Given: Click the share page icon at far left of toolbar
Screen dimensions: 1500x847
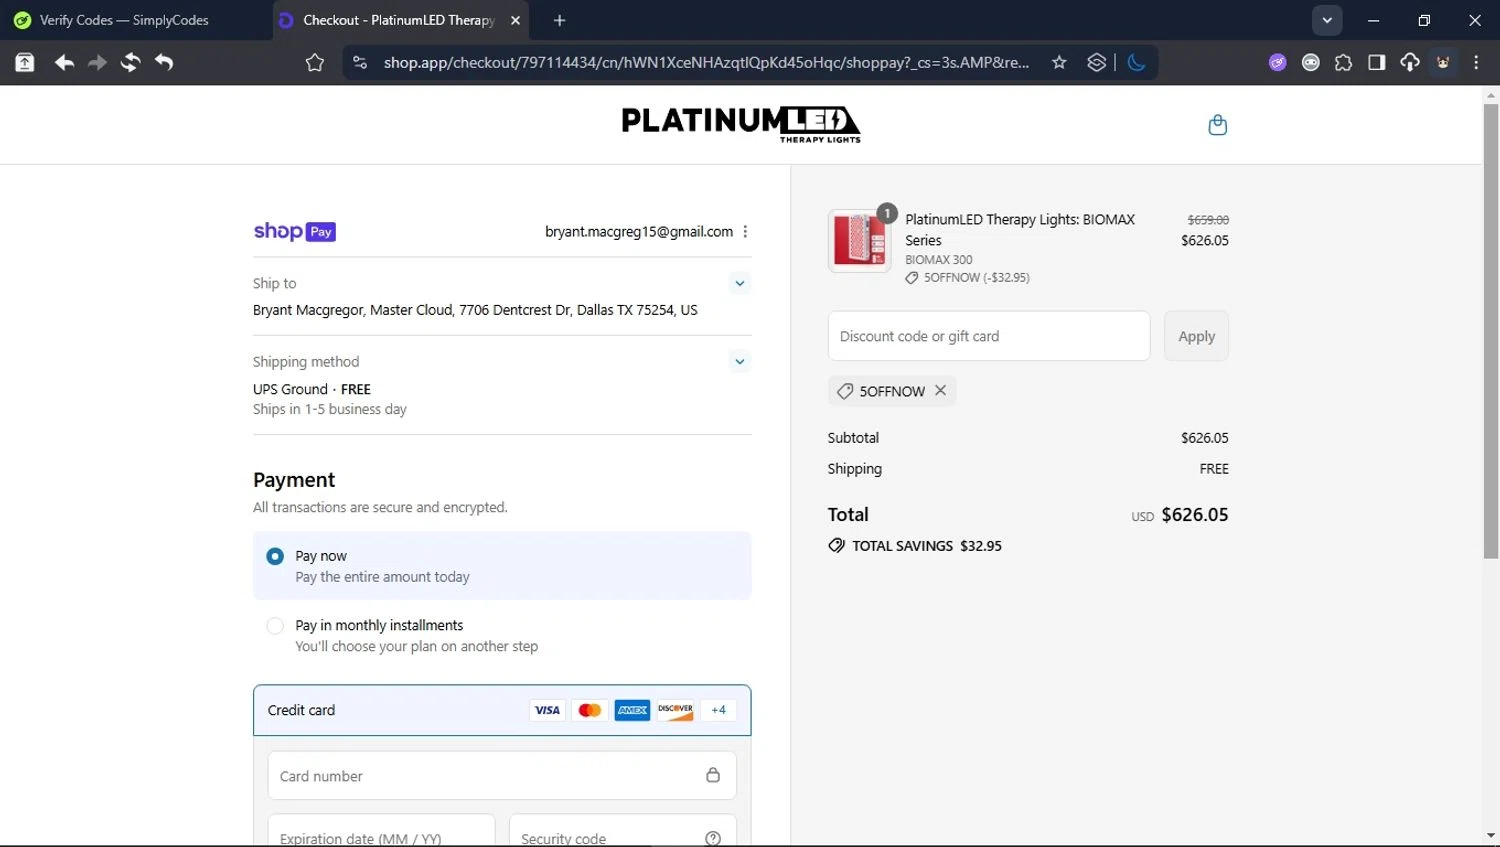Looking at the screenshot, I should (x=25, y=62).
